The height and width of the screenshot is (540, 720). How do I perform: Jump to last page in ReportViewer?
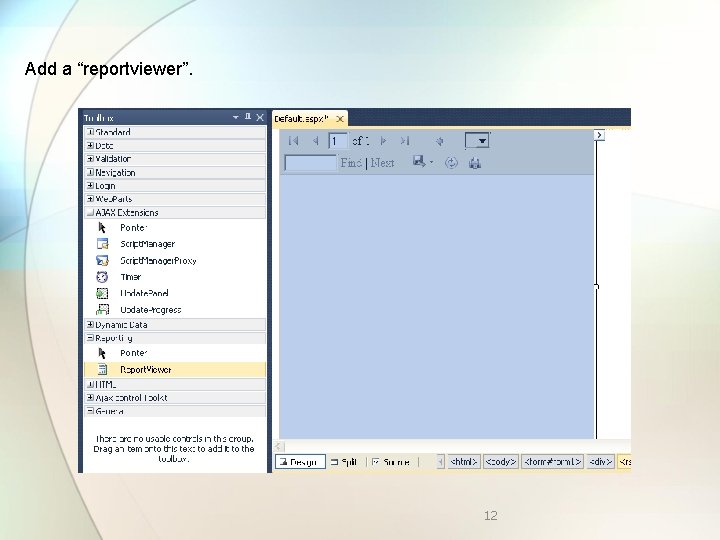(405, 141)
